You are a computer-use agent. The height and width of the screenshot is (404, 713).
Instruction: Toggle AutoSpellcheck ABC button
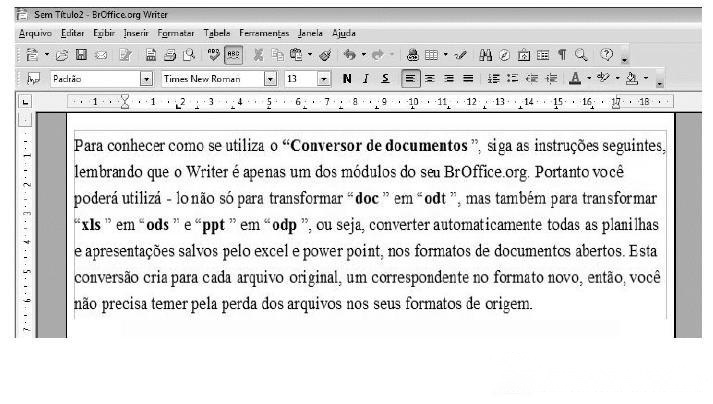[233, 55]
